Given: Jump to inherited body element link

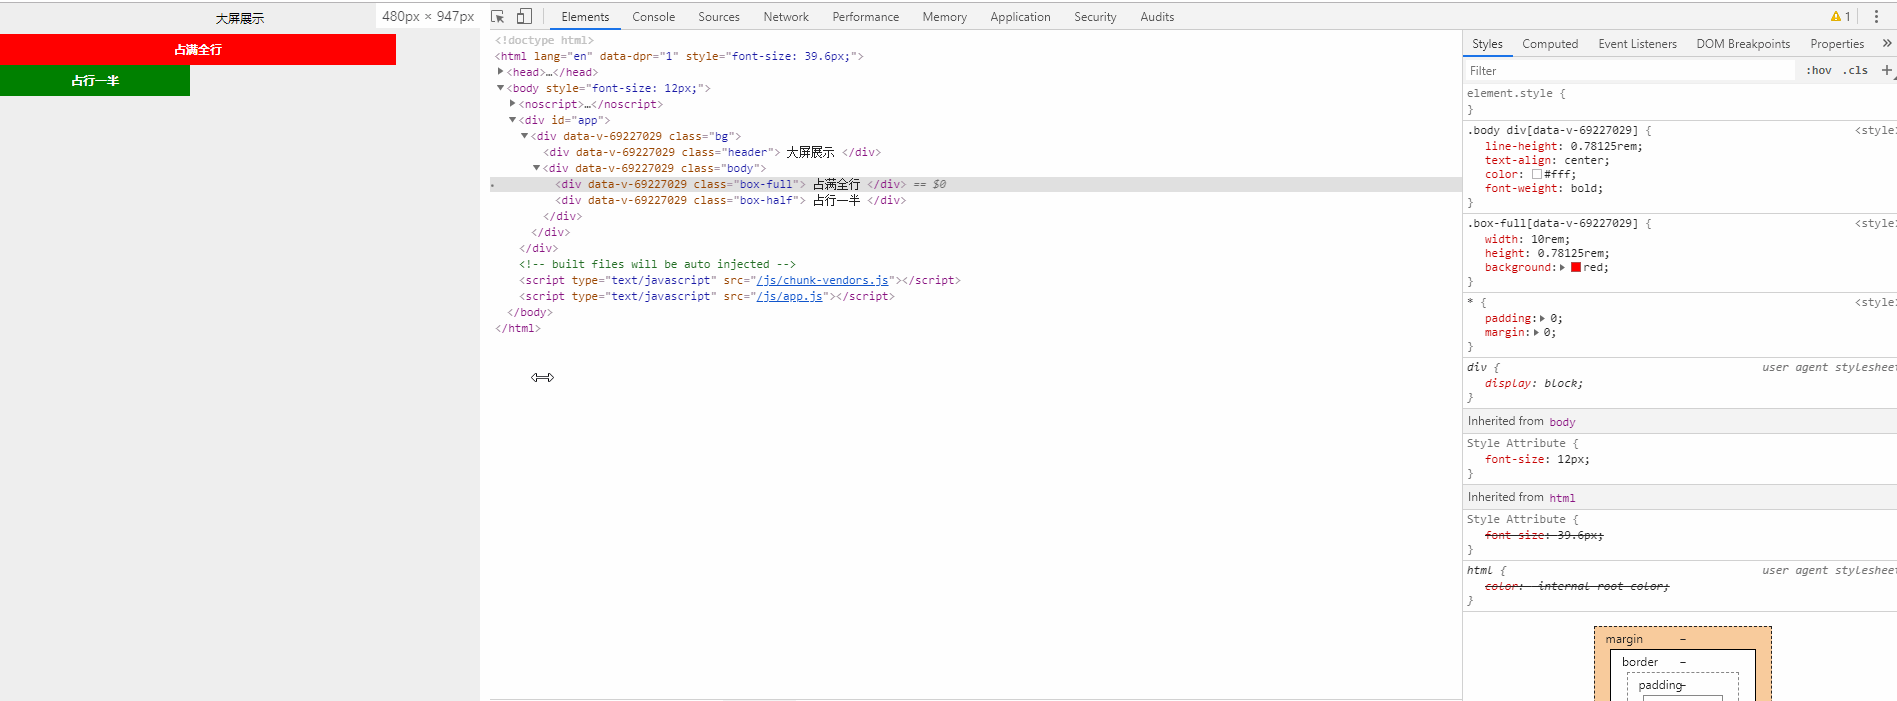Looking at the screenshot, I should 1562,422.
